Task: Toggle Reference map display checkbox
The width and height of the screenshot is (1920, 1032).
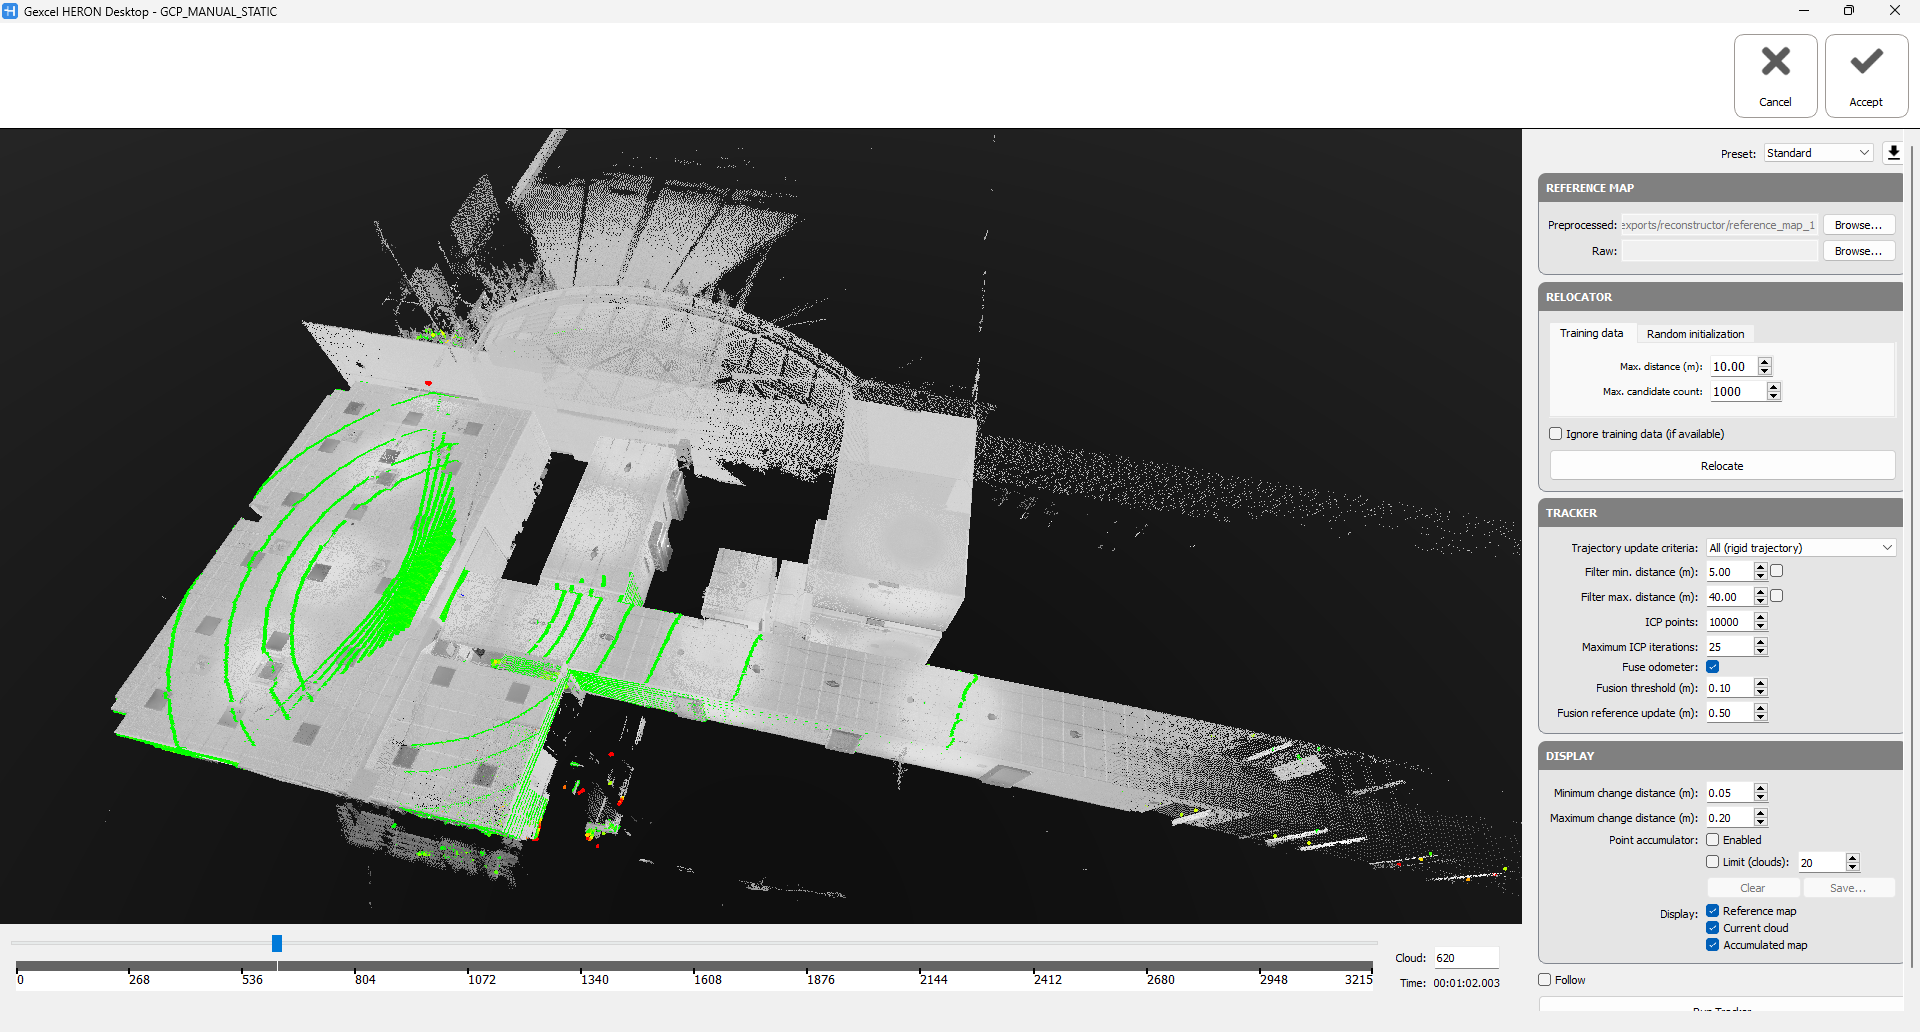Action: point(1713,911)
